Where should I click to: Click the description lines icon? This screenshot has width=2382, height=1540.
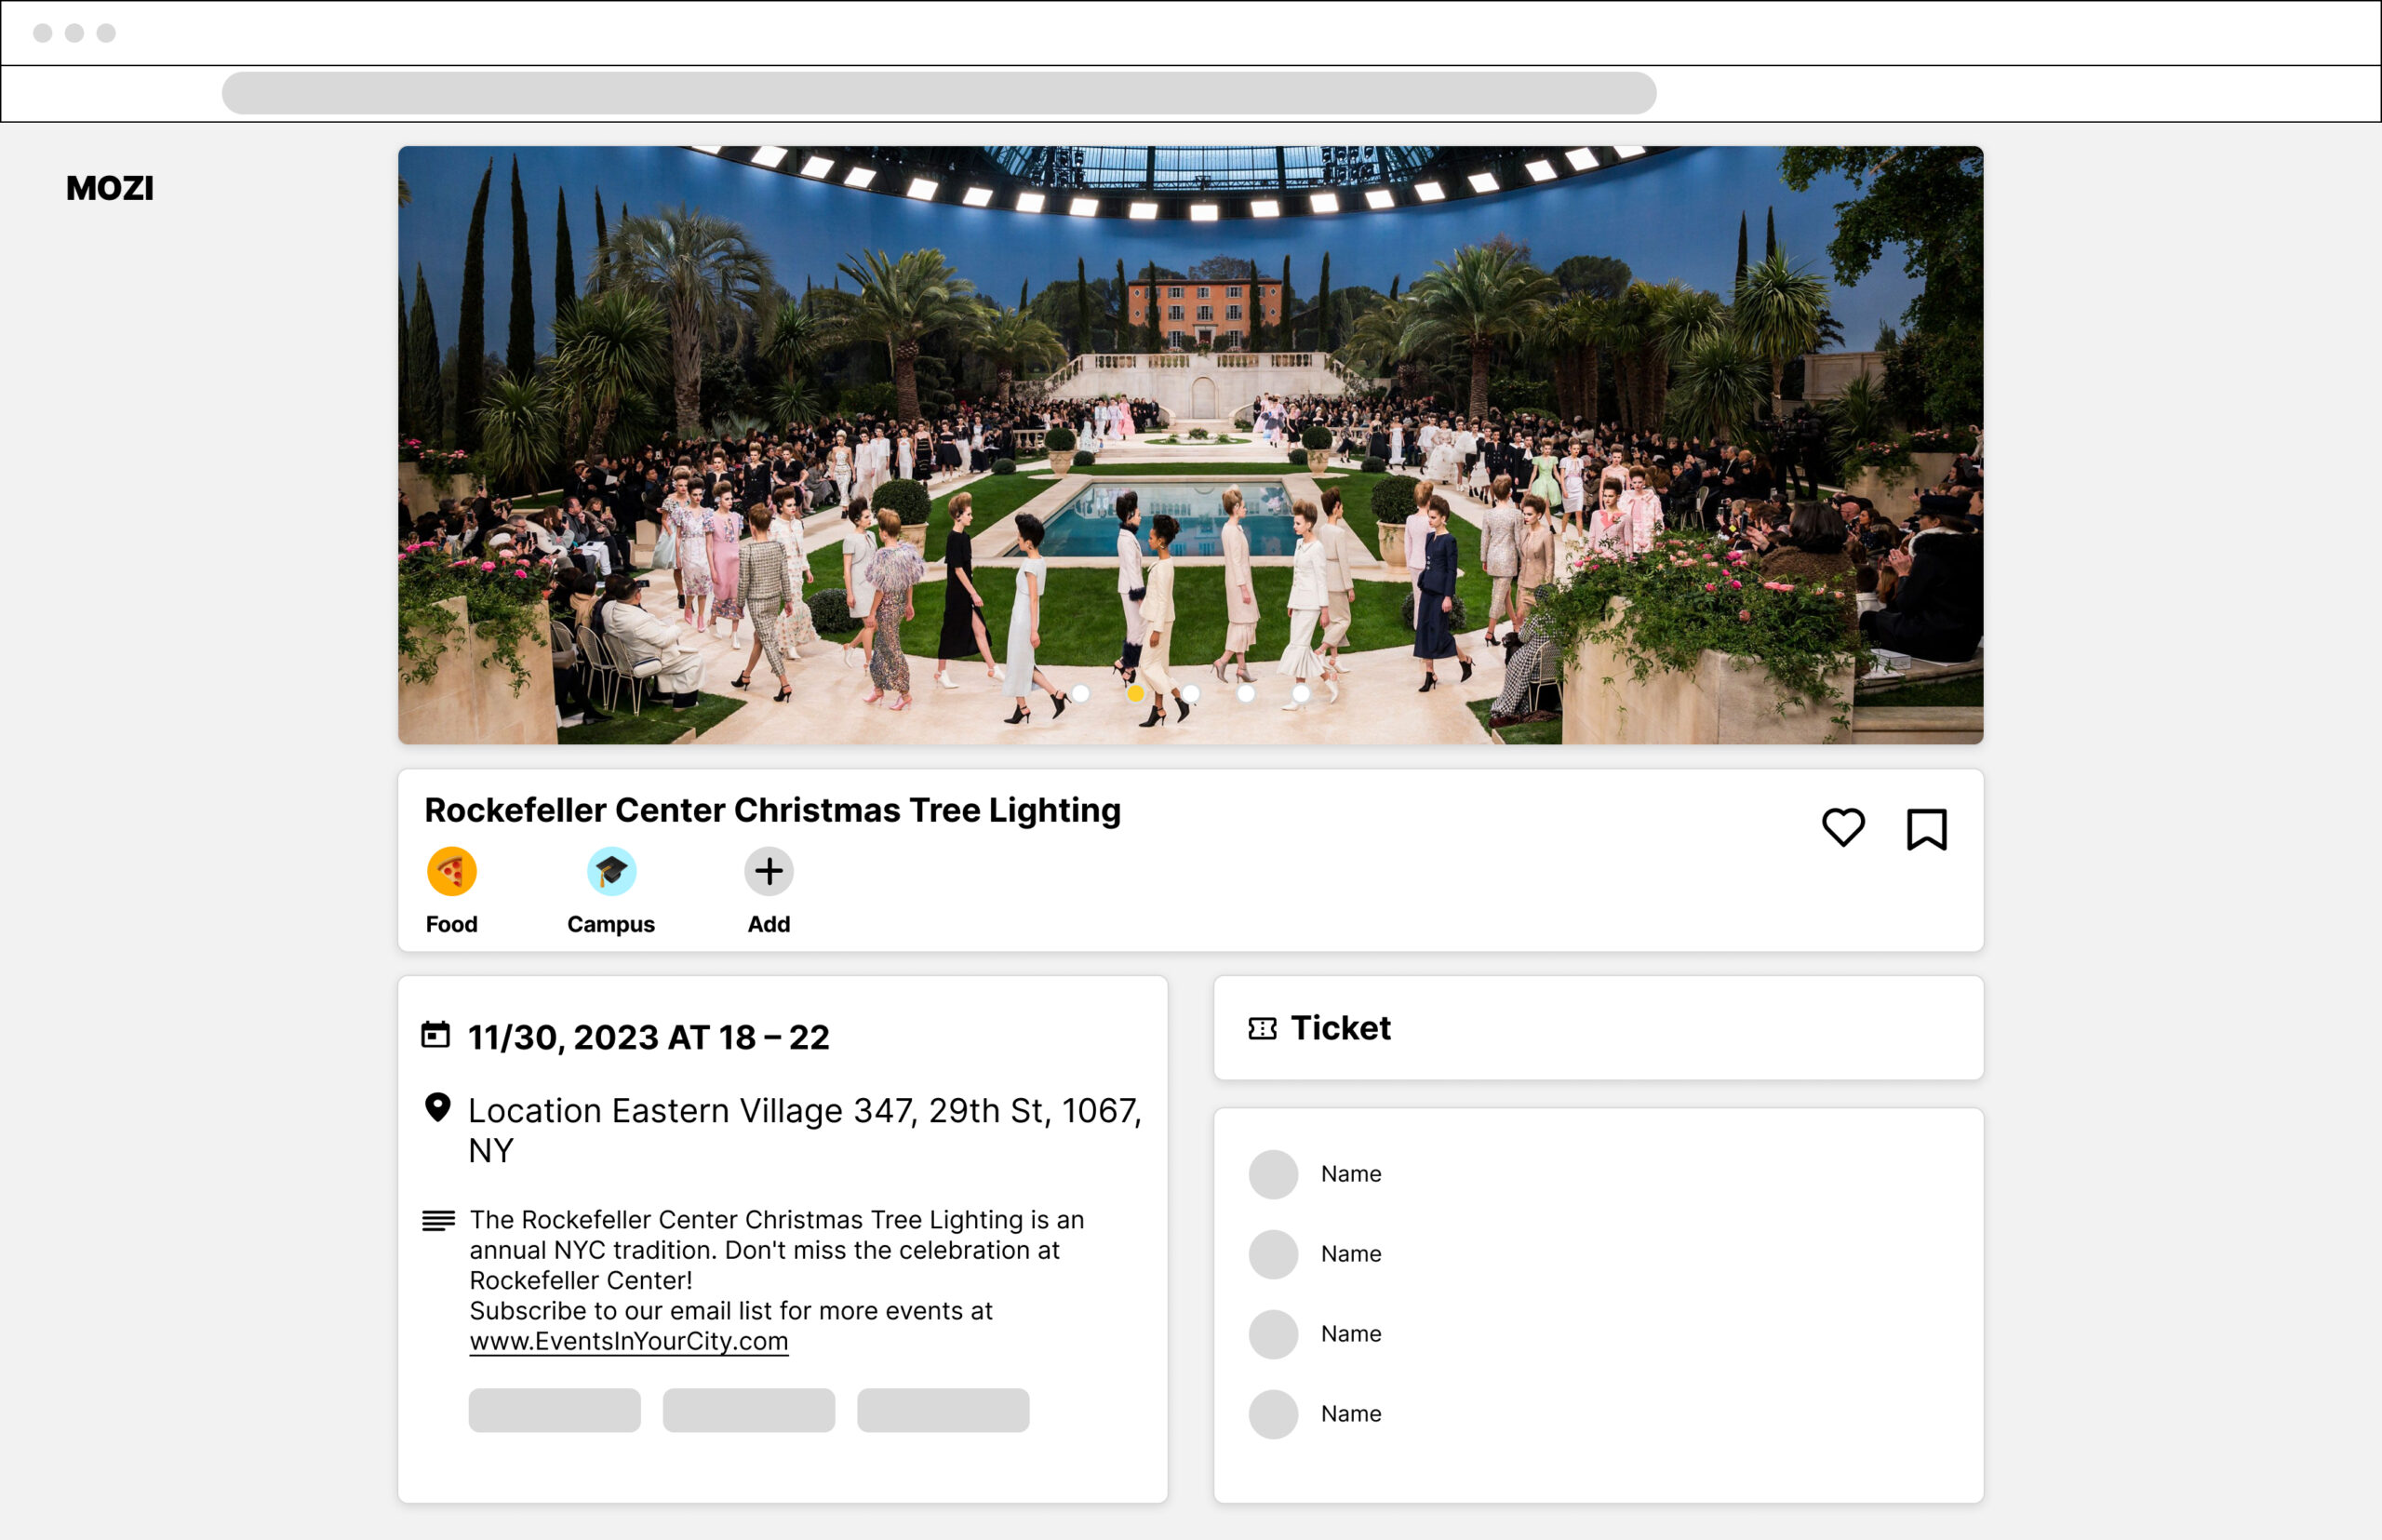pos(438,1220)
